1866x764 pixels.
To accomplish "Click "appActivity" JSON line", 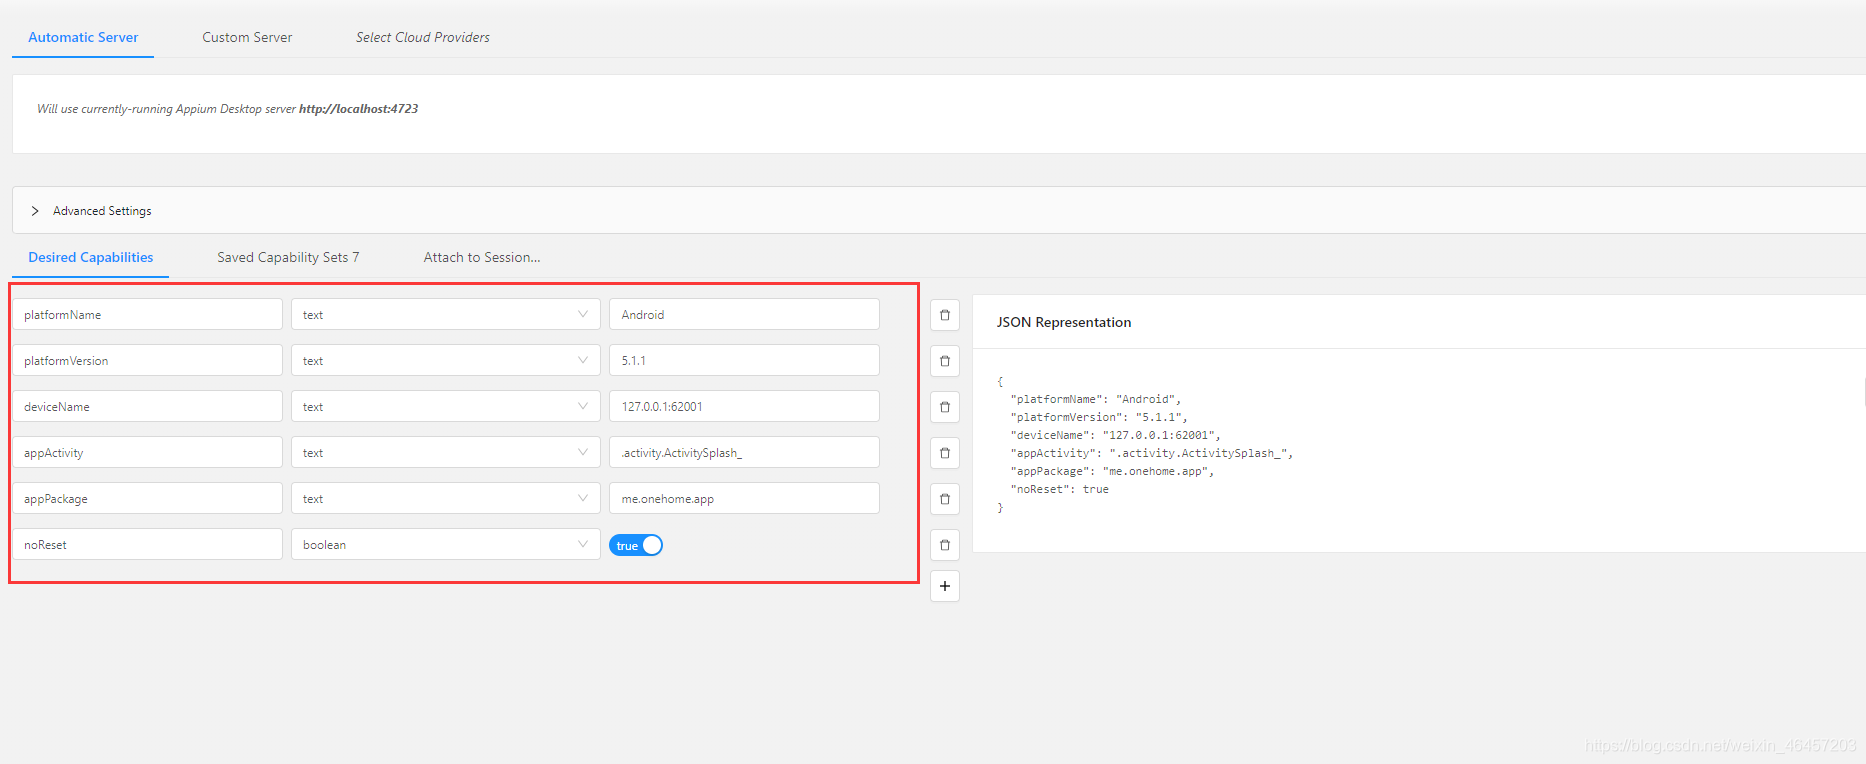I will (1152, 453).
